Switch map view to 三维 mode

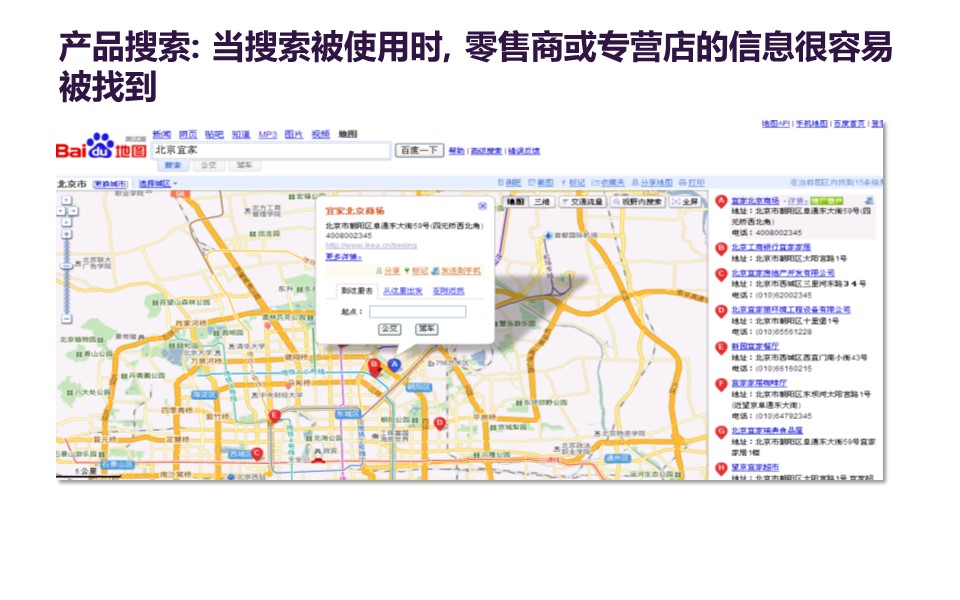pyautogui.click(x=540, y=201)
